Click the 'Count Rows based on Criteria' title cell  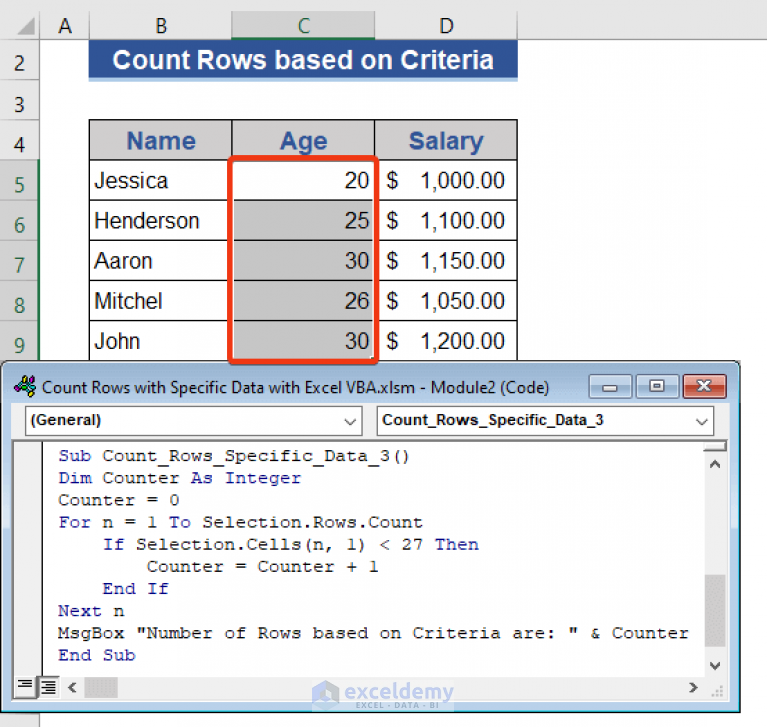coord(303,60)
